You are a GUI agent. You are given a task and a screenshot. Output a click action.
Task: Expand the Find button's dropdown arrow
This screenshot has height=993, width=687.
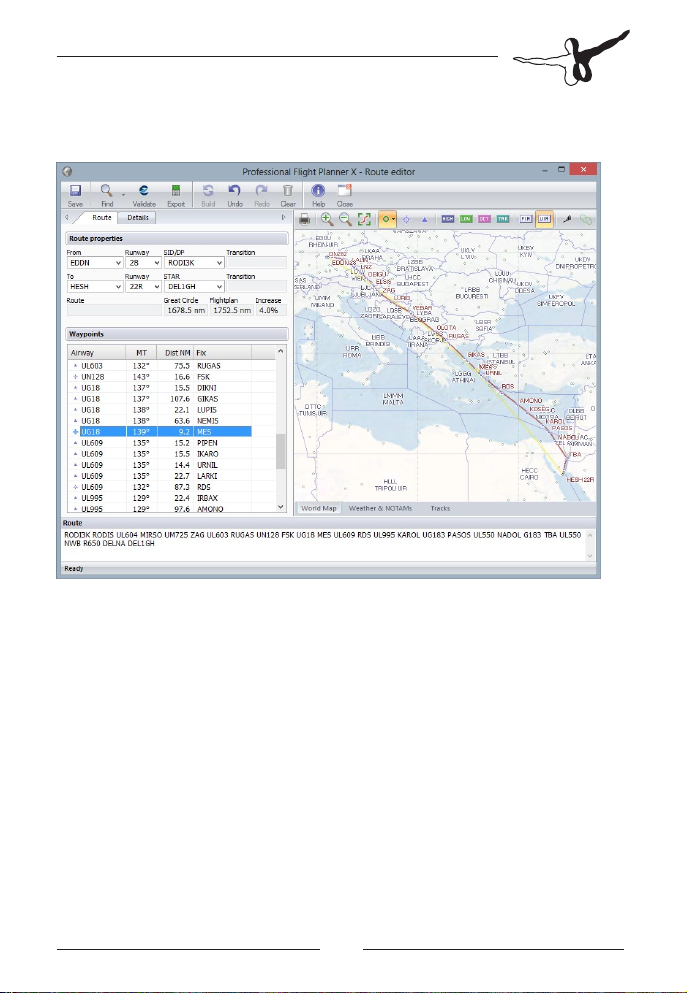pyautogui.click(x=123, y=194)
